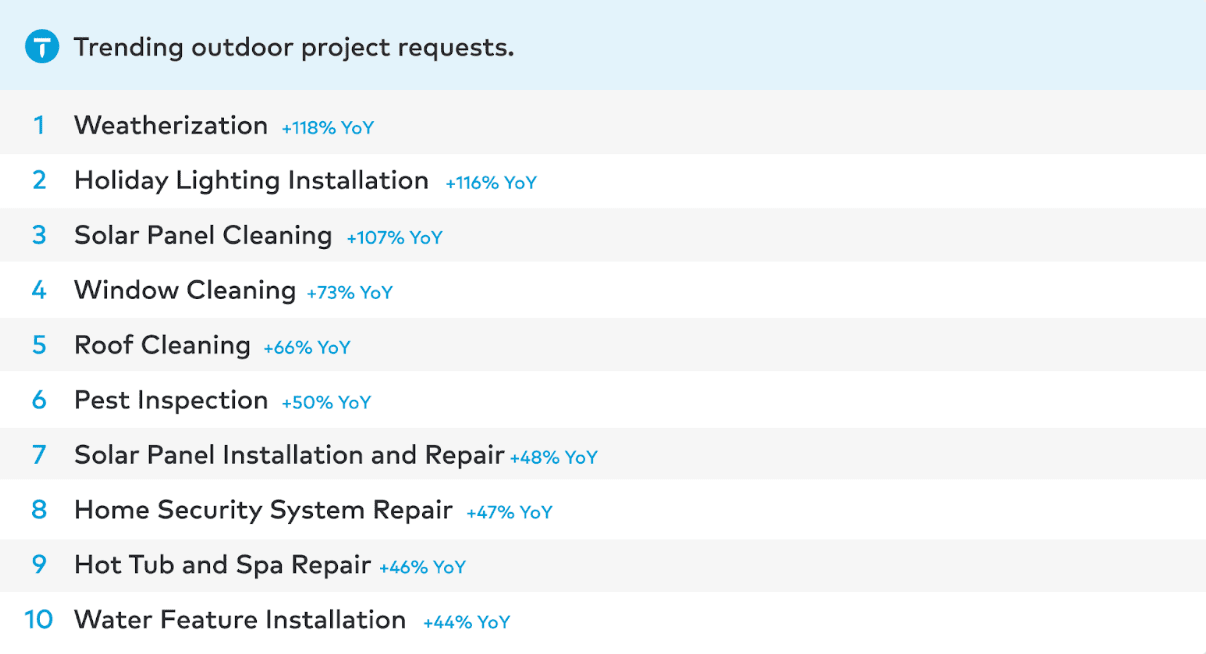Click the +118% YoY label

[328, 128]
